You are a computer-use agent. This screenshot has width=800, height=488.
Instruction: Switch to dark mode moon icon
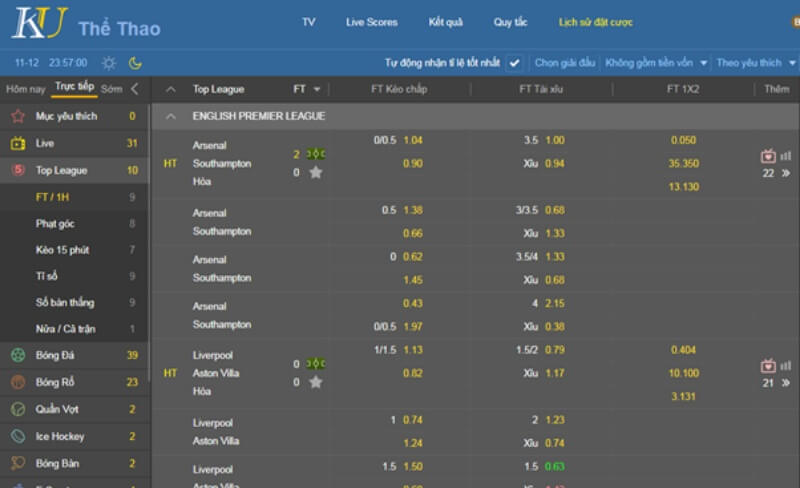click(135, 63)
